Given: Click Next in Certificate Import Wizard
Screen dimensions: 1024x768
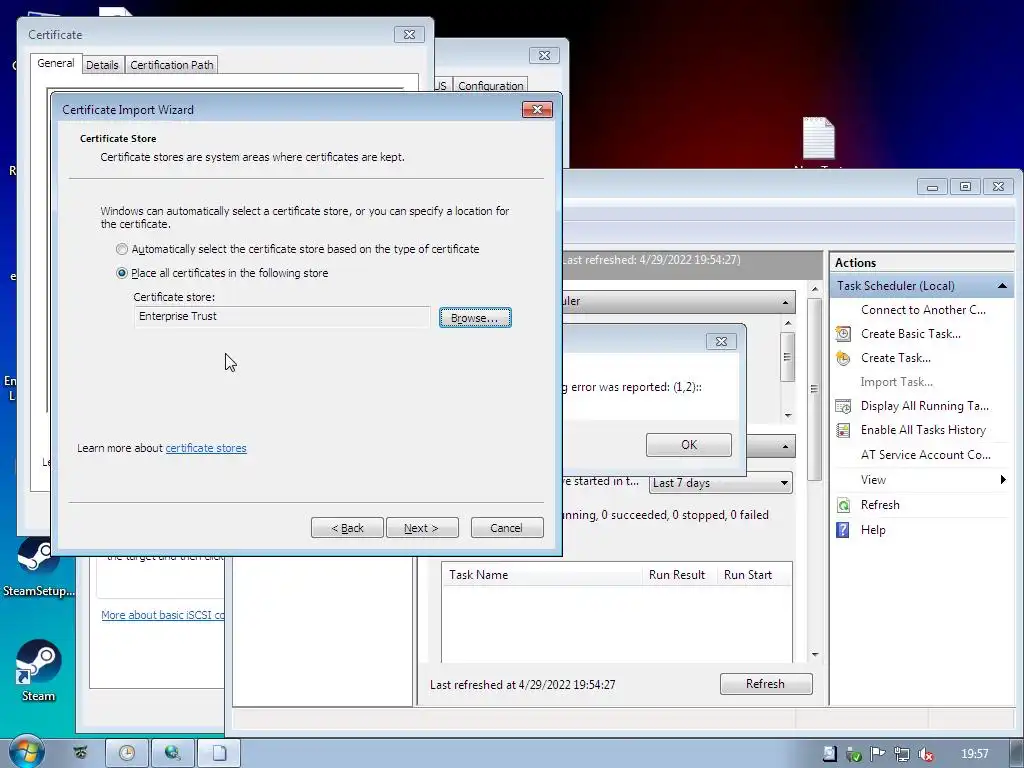Looking at the screenshot, I should [422, 528].
